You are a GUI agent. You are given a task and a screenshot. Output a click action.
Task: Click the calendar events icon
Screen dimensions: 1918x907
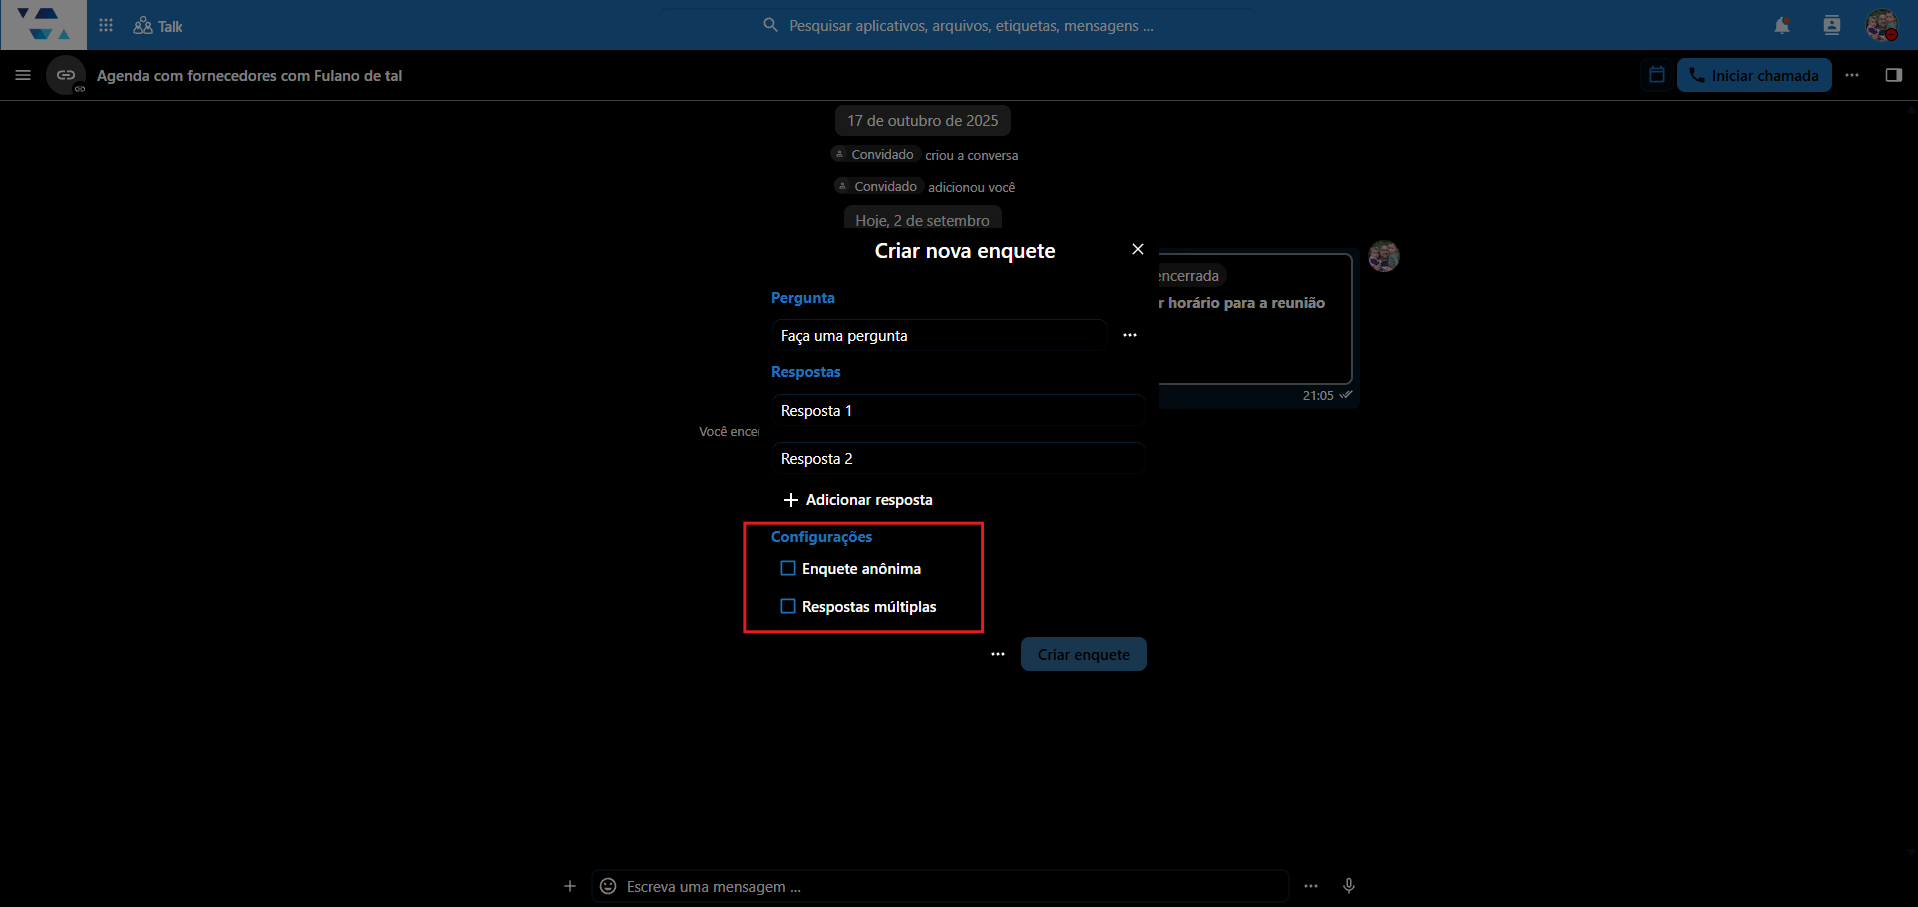[1657, 75]
